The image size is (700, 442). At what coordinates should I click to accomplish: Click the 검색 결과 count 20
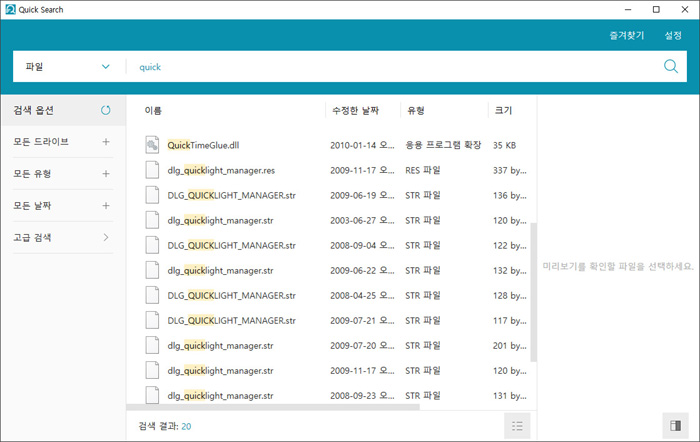coord(186,426)
